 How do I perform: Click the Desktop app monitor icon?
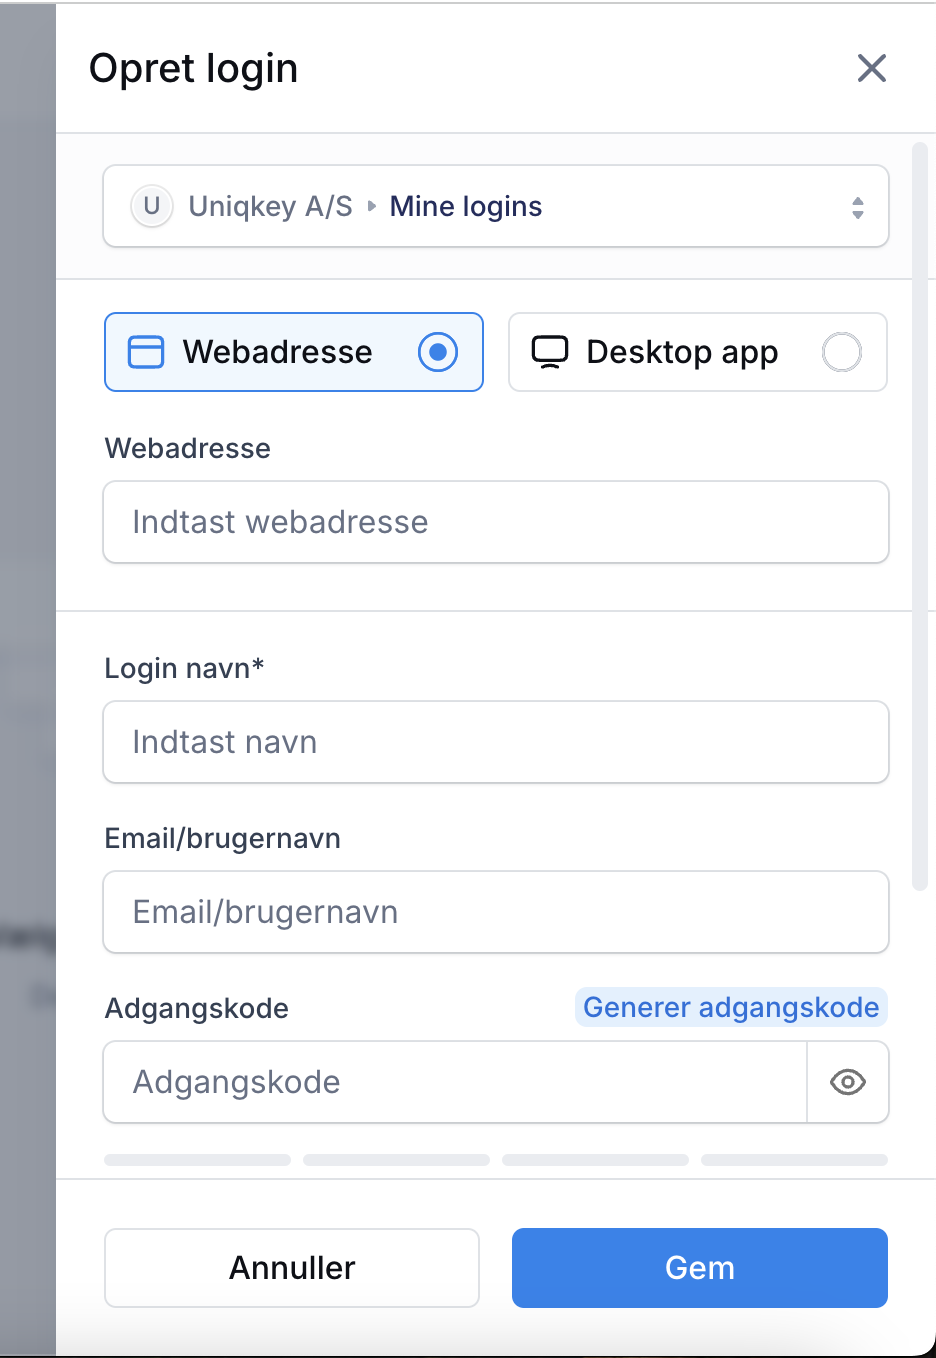point(550,352)
